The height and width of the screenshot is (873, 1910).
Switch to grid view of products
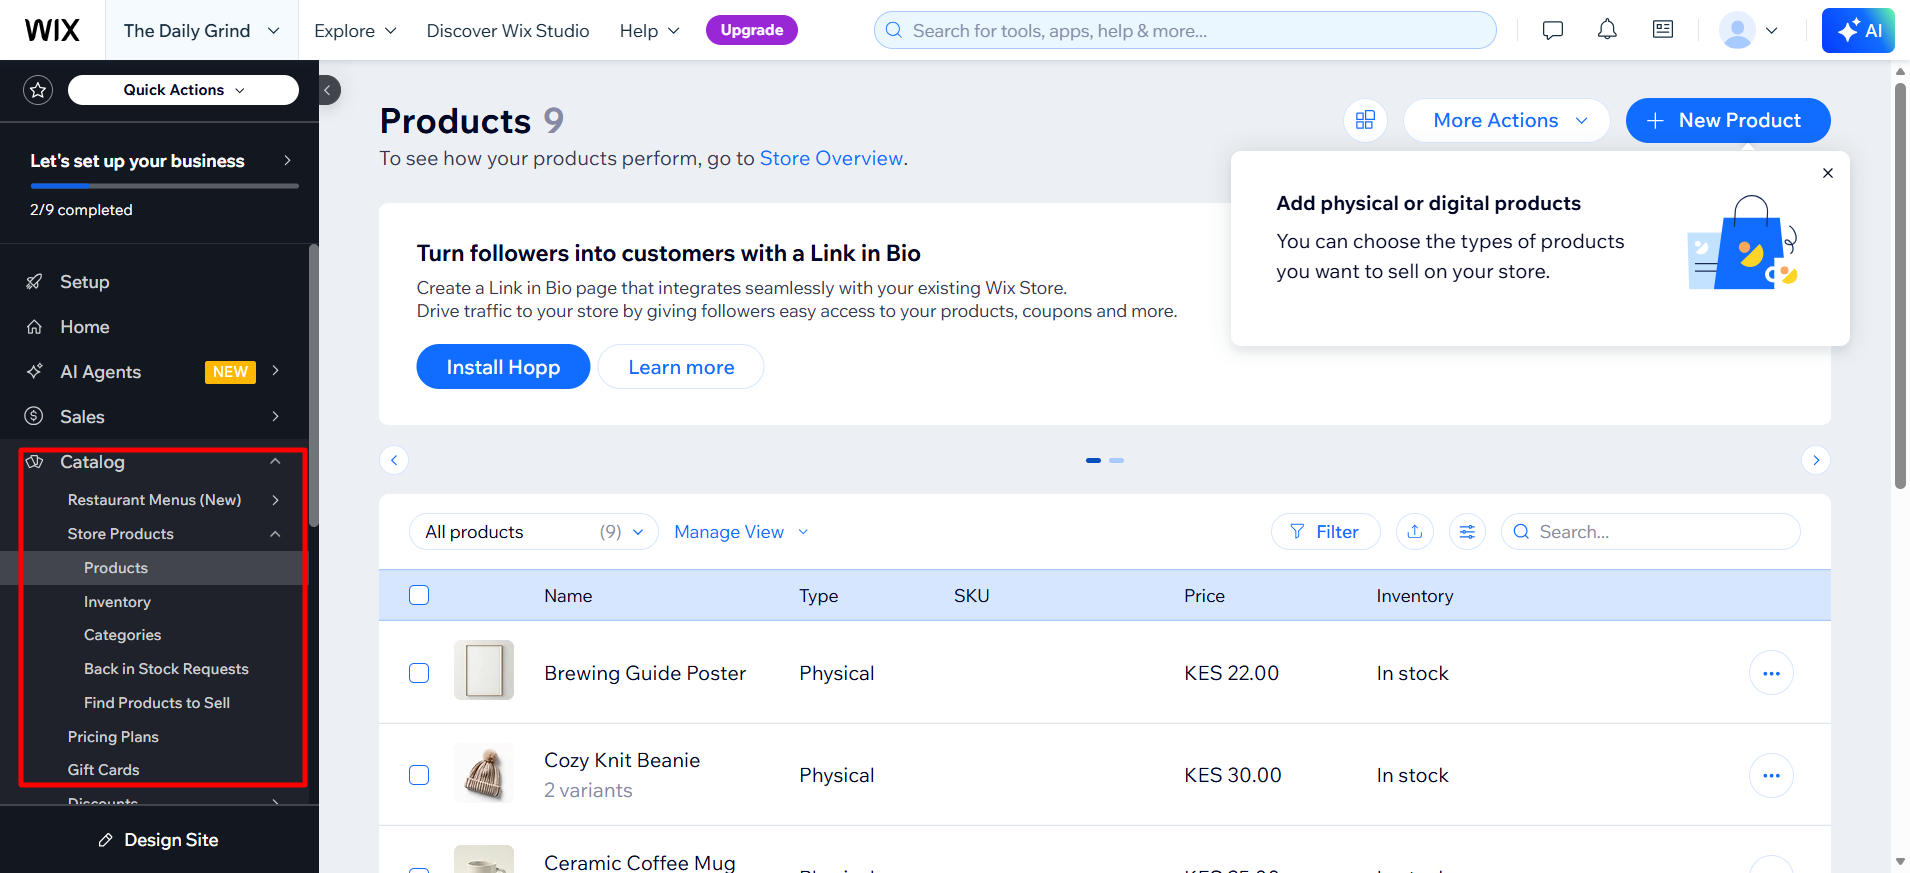point(1365,121)
